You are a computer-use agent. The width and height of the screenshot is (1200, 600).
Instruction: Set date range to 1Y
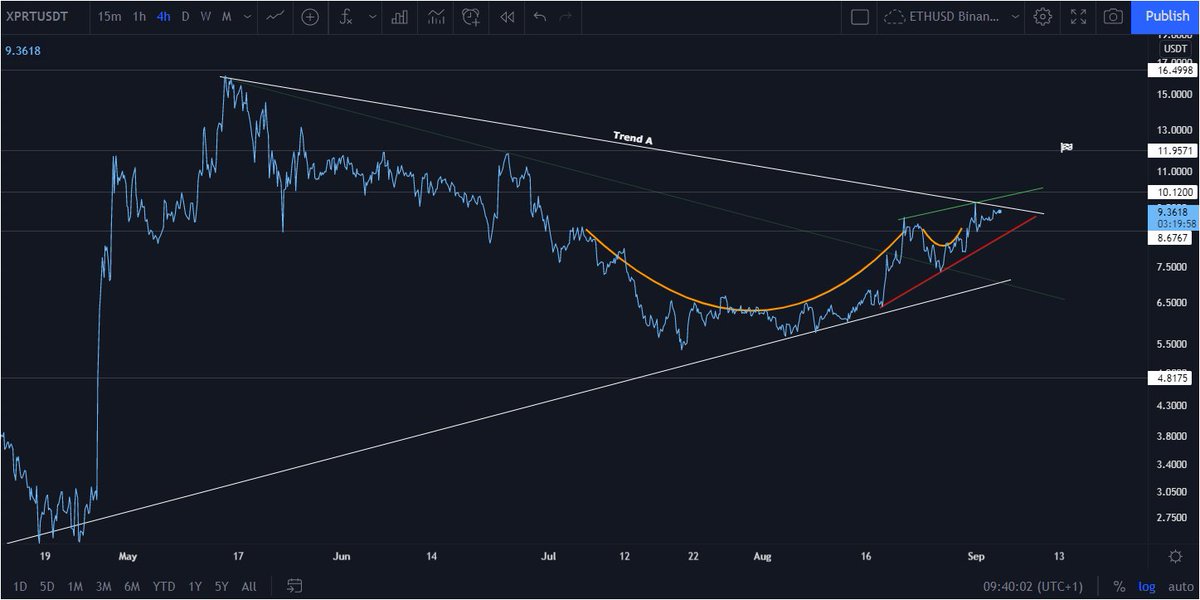coord(194,586)
